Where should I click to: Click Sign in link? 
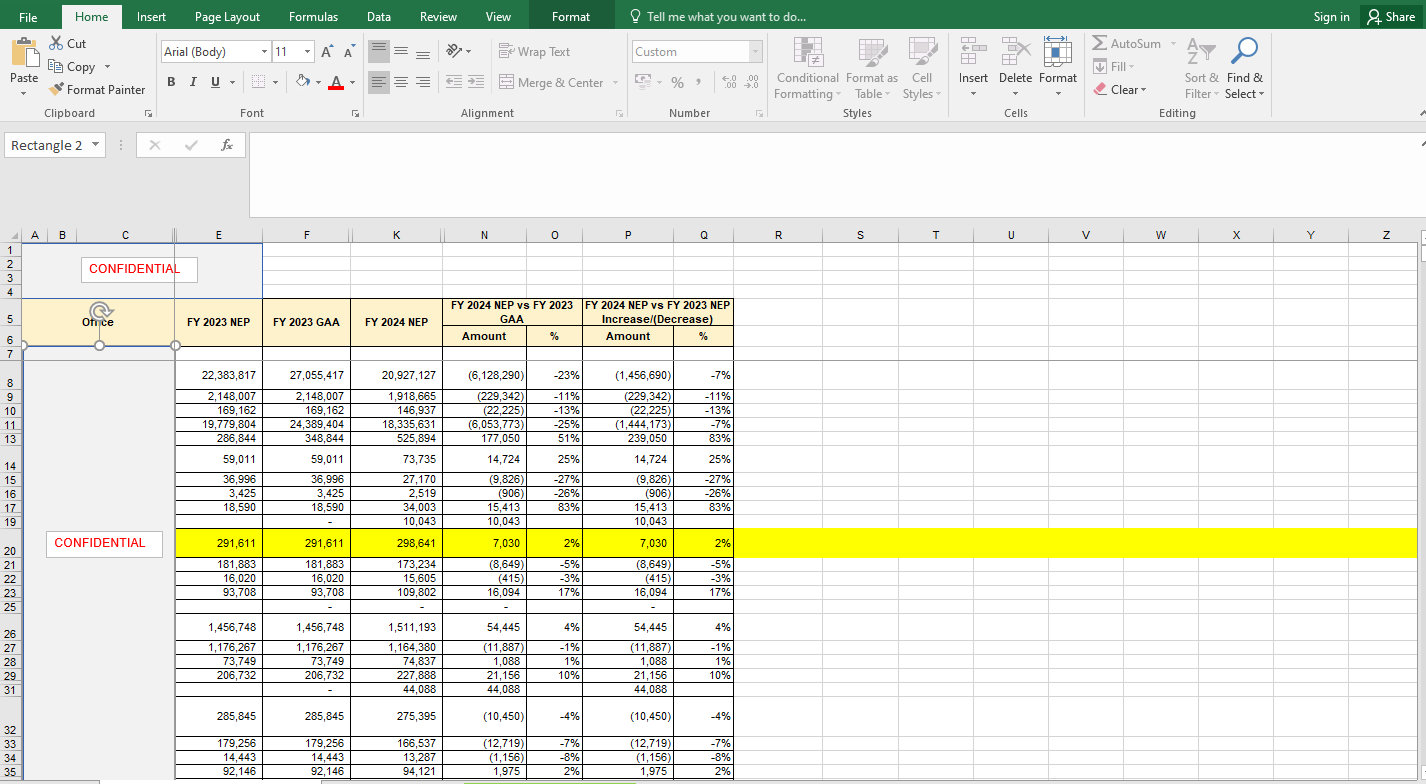(x=1331, y=16)
